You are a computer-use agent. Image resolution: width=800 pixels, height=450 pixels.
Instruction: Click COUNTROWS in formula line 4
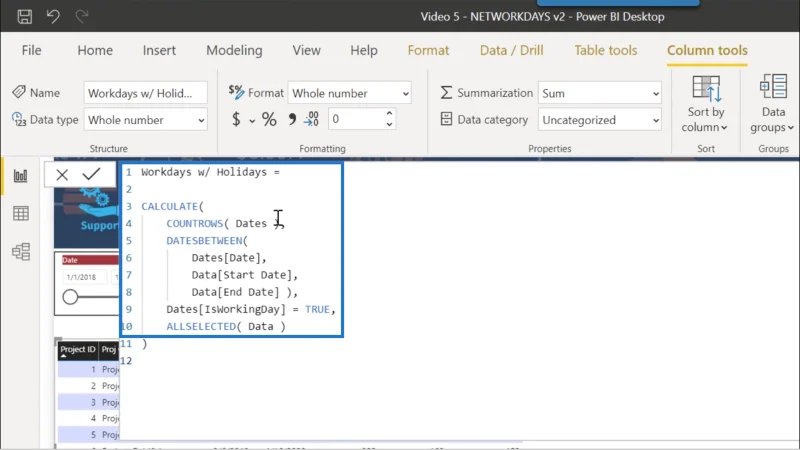(x=194, y=223)
